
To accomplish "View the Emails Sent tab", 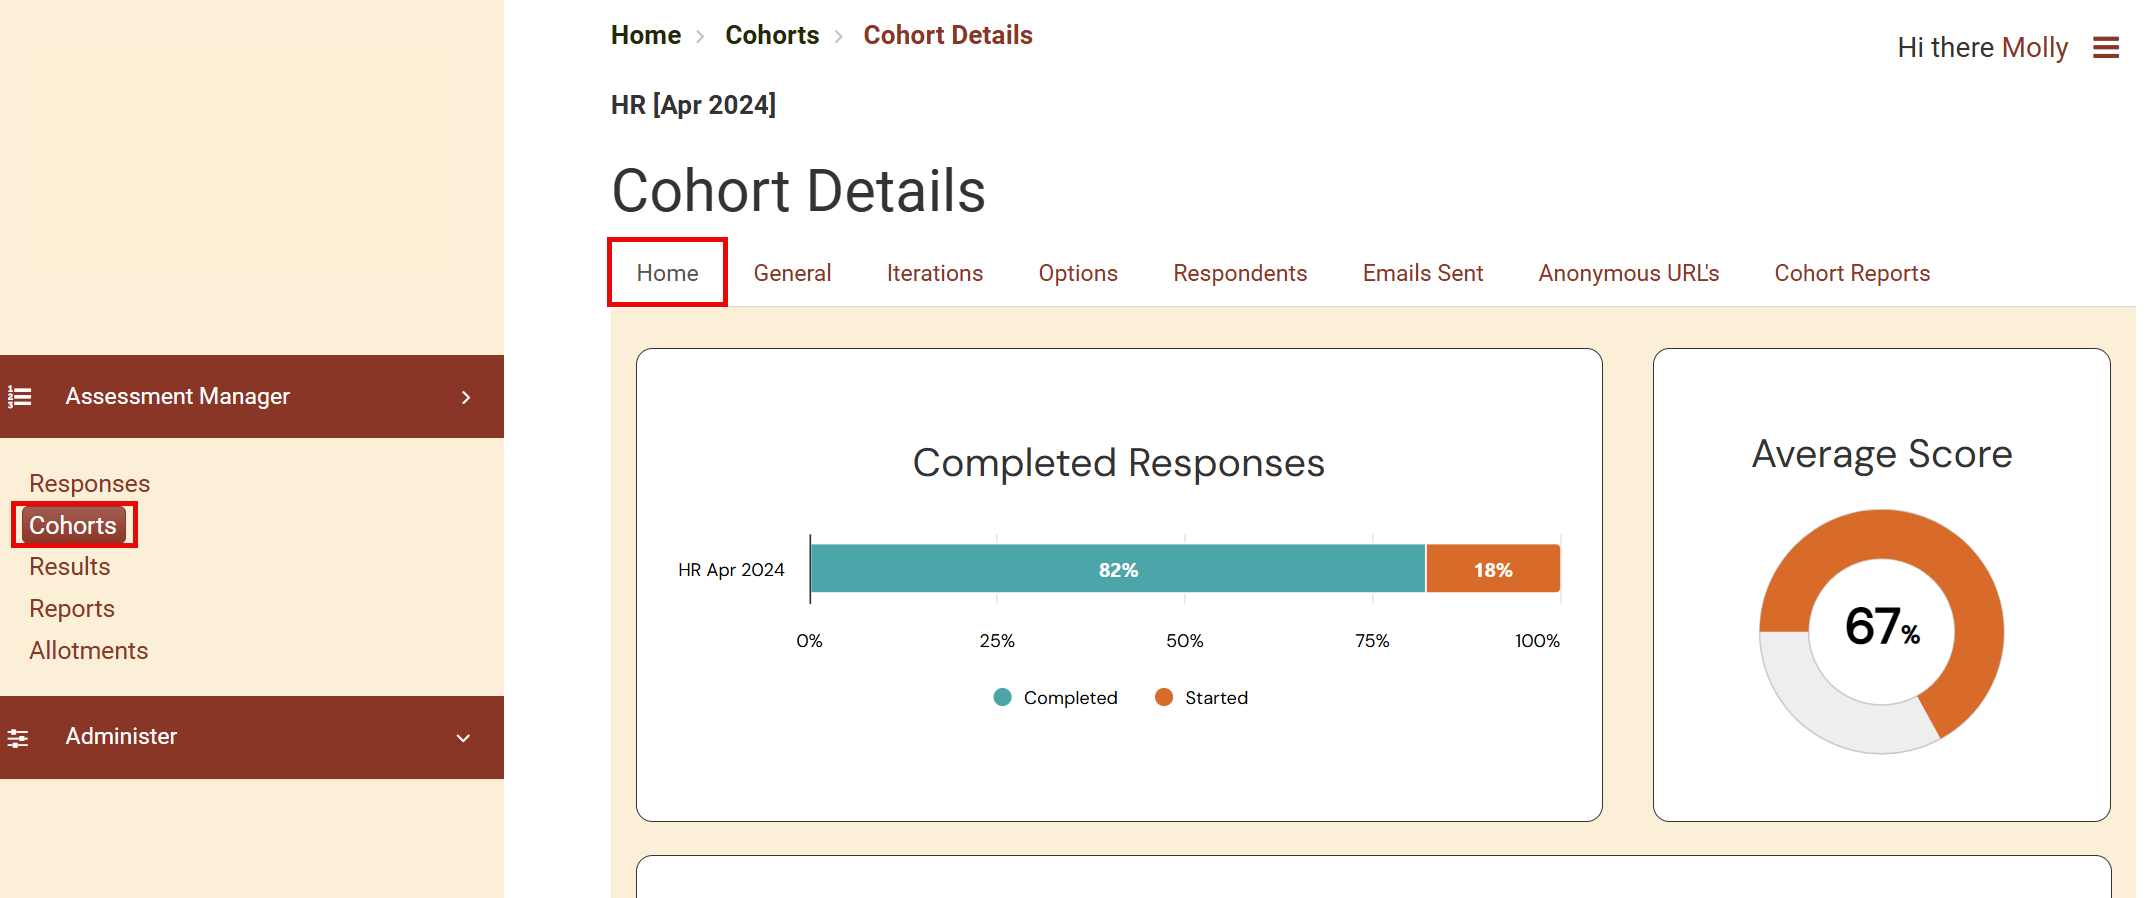I will coord(1422,273).
